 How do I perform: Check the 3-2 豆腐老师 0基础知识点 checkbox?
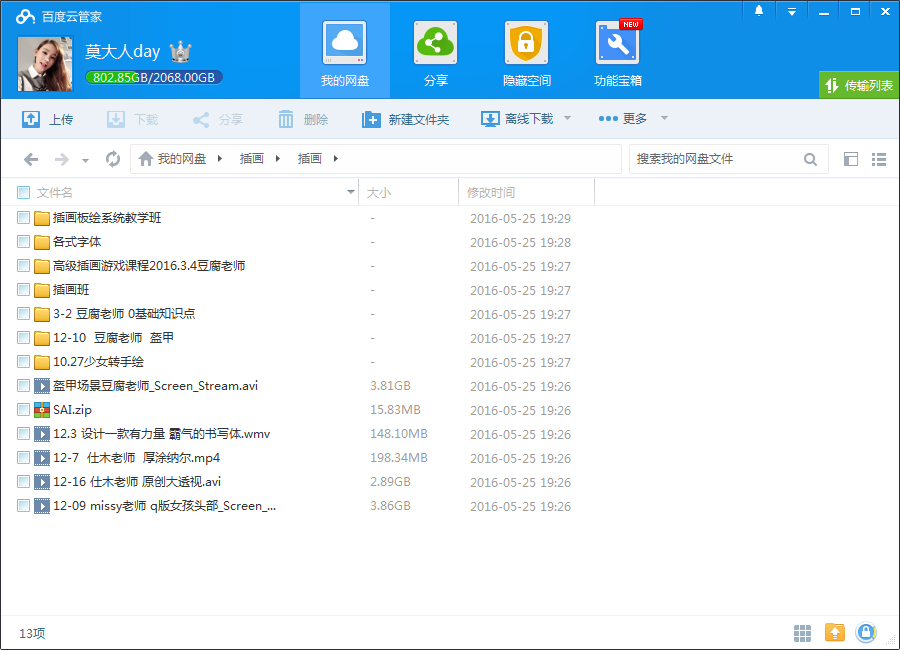coord(24,314)
